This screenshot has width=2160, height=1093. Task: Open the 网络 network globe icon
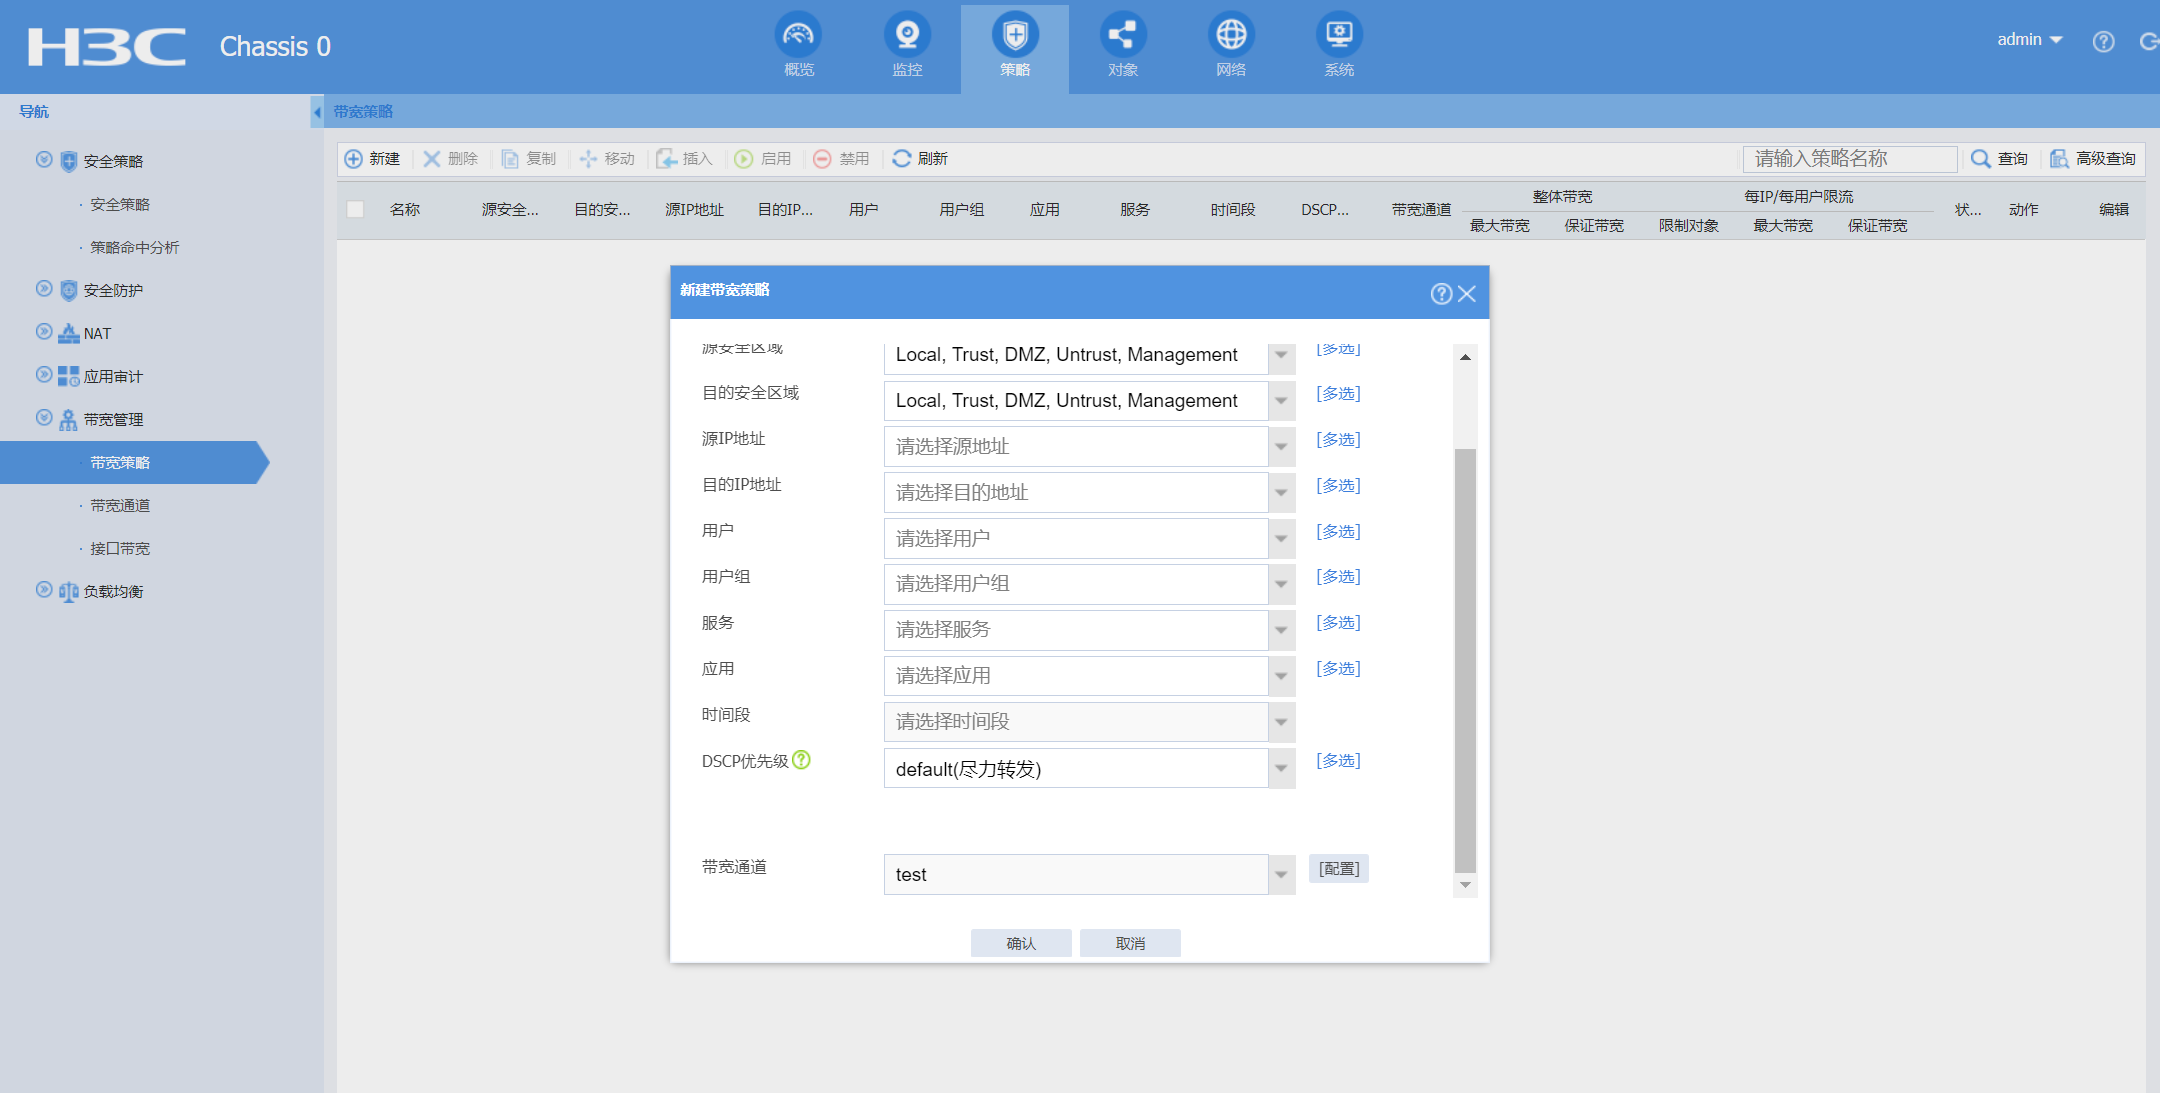[x=1231, y=36]
